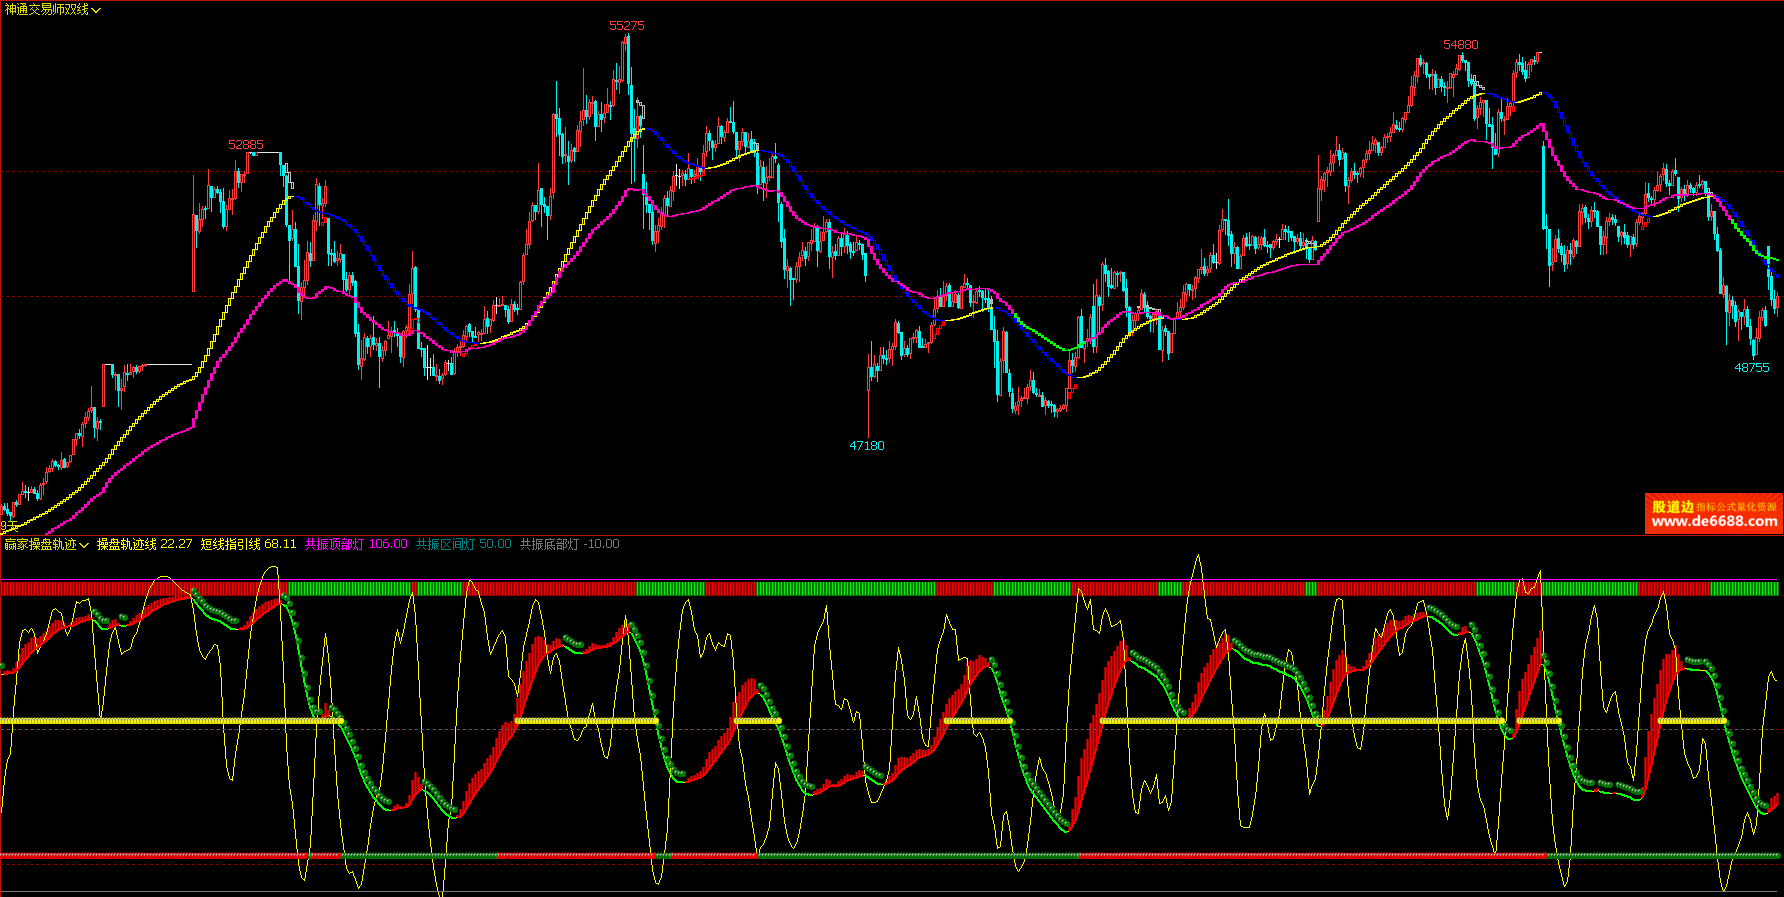Click the 47180 low price marker
The image size is (1784, 897).
click(867, 446)
